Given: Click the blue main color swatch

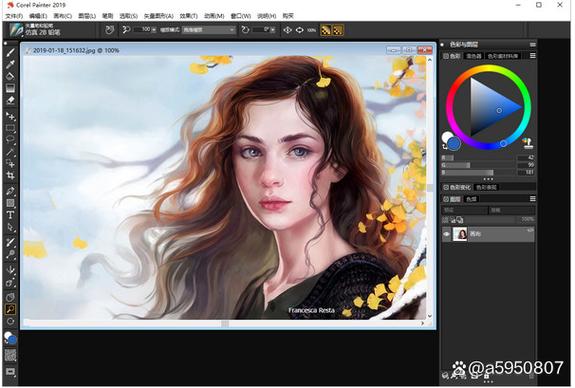Looking at the screenshot, I should pos(454,144).
